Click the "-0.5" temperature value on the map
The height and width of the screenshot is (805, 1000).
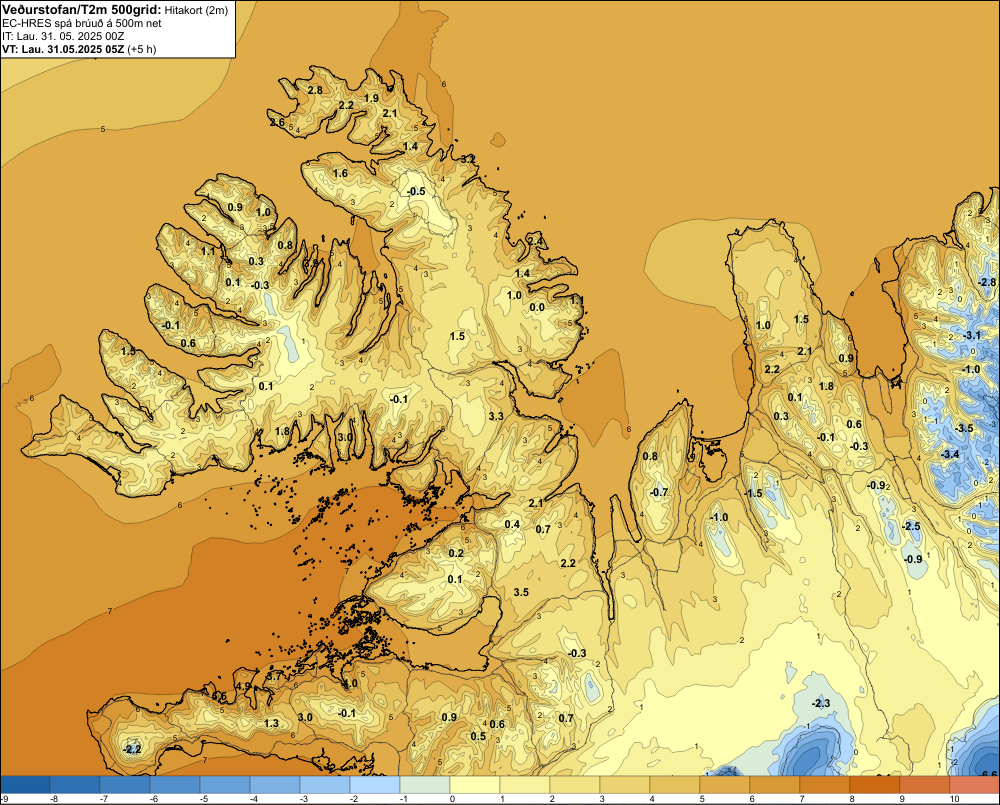(x=416, y=192)
